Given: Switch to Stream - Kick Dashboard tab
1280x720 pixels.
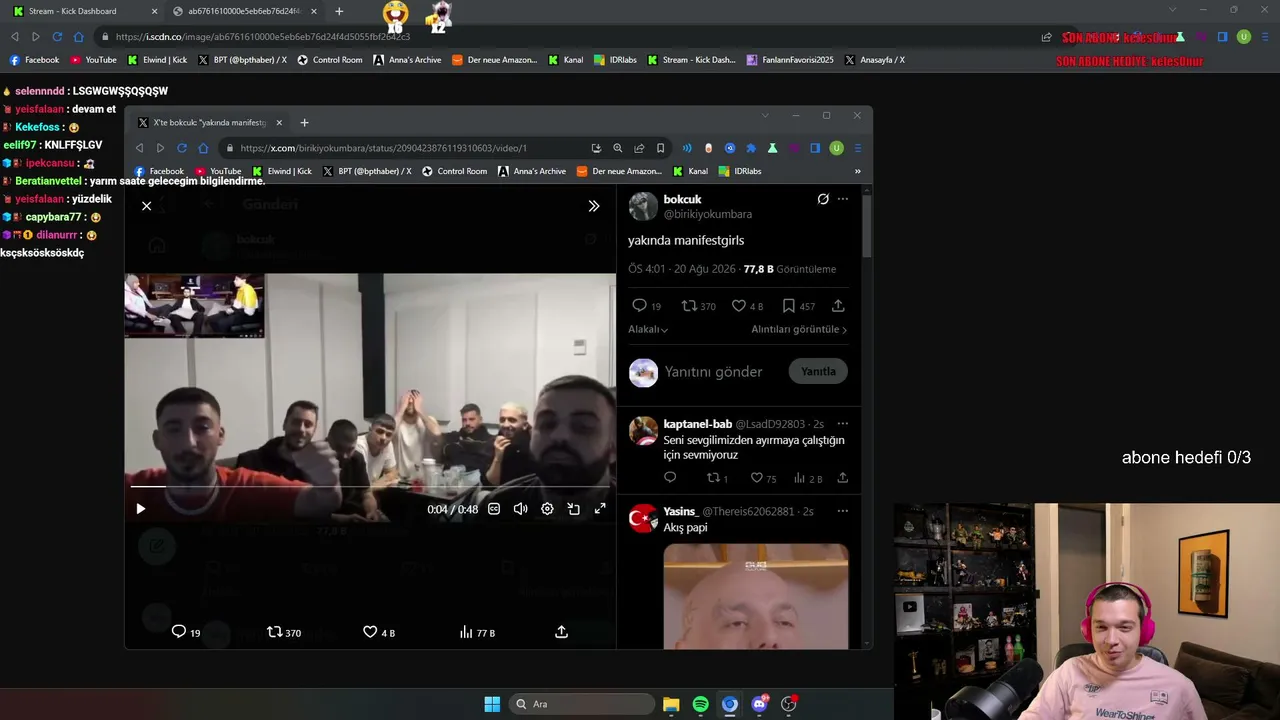Looking at the screenshot, I should [83, 11].
